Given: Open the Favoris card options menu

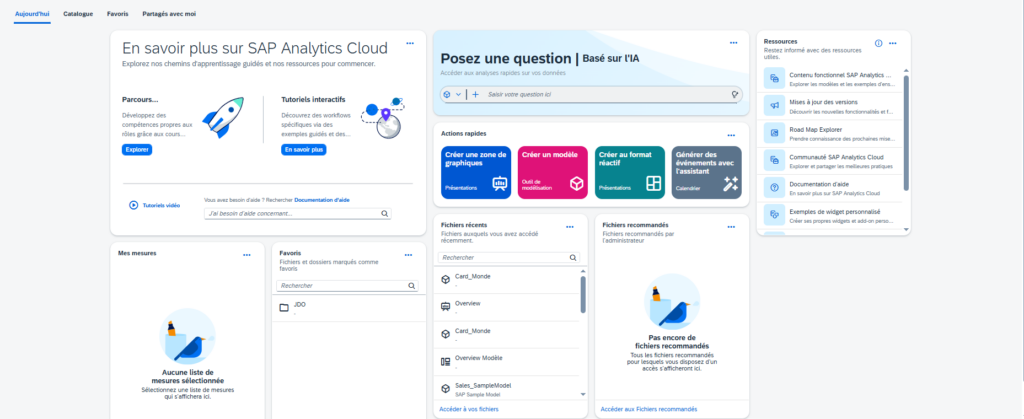Looking at the screenshot, I should click(408, 255).
